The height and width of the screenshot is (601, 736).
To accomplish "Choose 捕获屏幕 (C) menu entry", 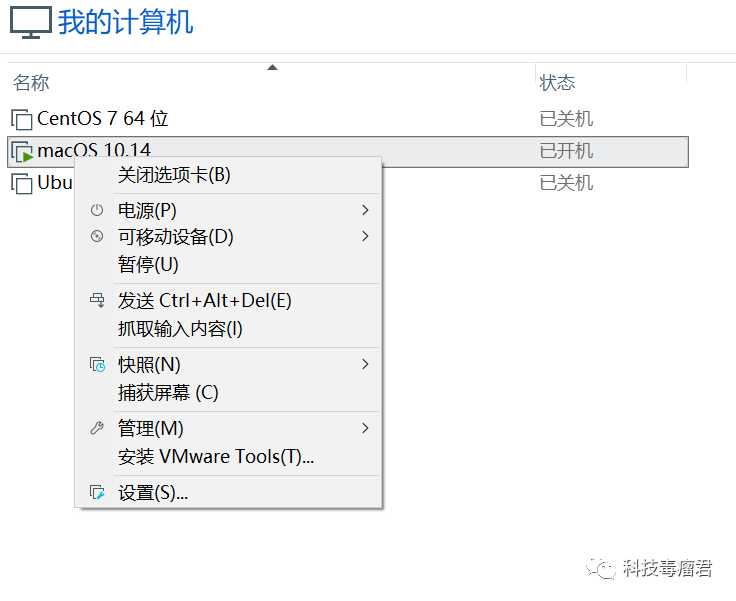I will point(168,393).
